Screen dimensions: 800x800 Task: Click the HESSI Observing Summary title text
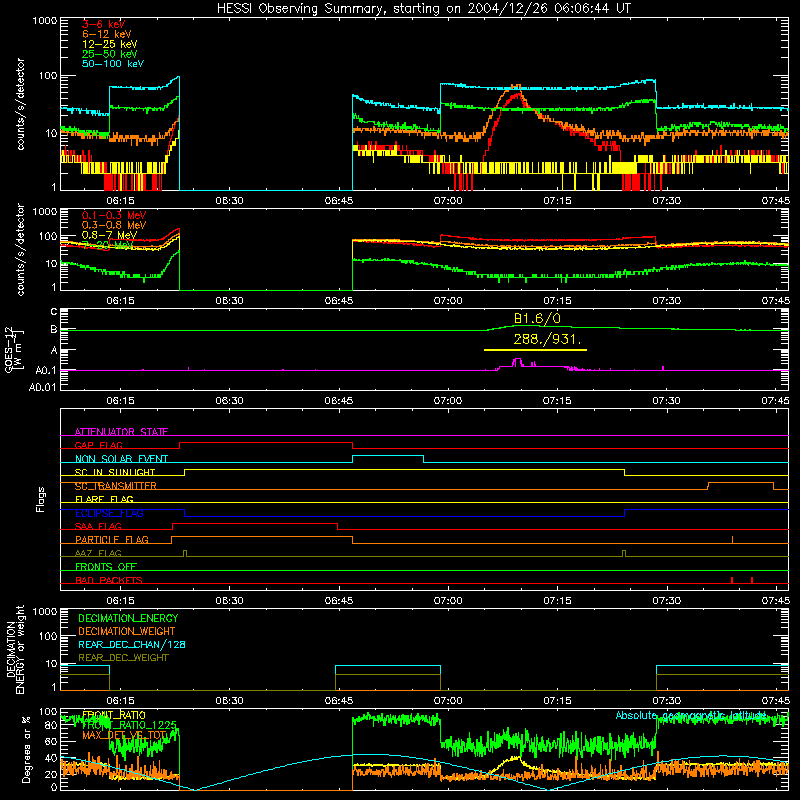click(x=424, y=9)
